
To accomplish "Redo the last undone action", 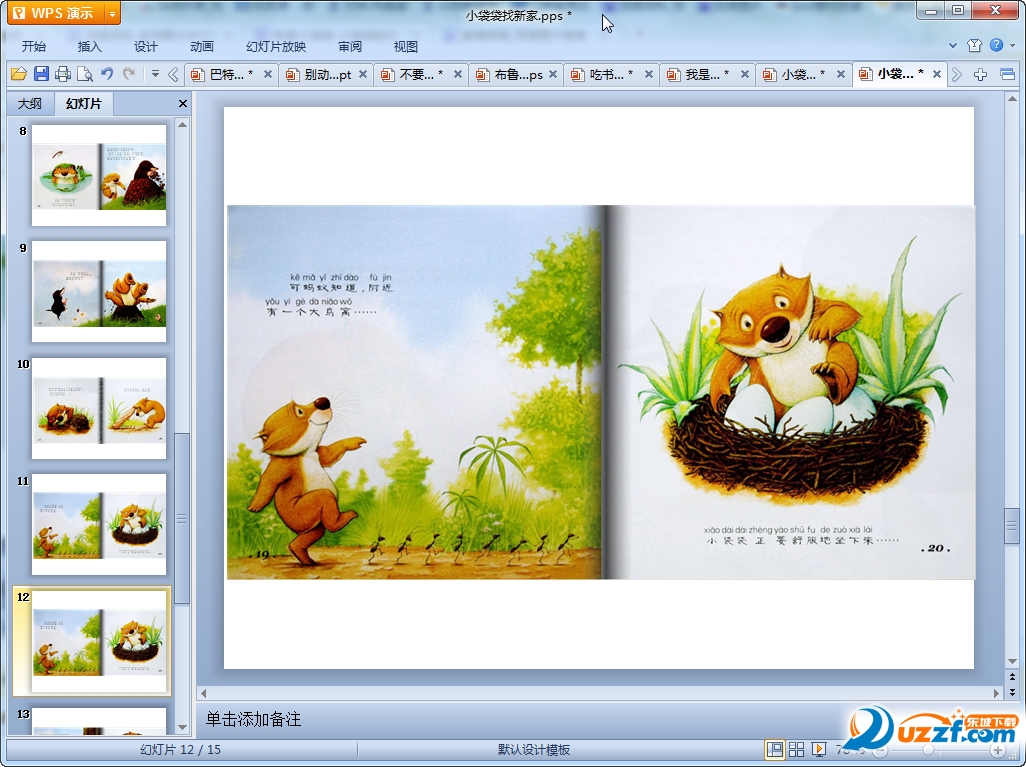I will tap(129, 74).
